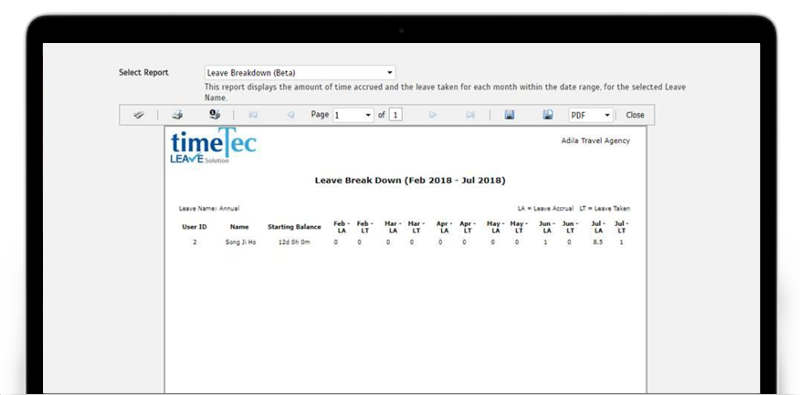Open the PDF export format dropdown
Image resolution: width=800 pixels, height=395 pixels.
click(590, 115)
